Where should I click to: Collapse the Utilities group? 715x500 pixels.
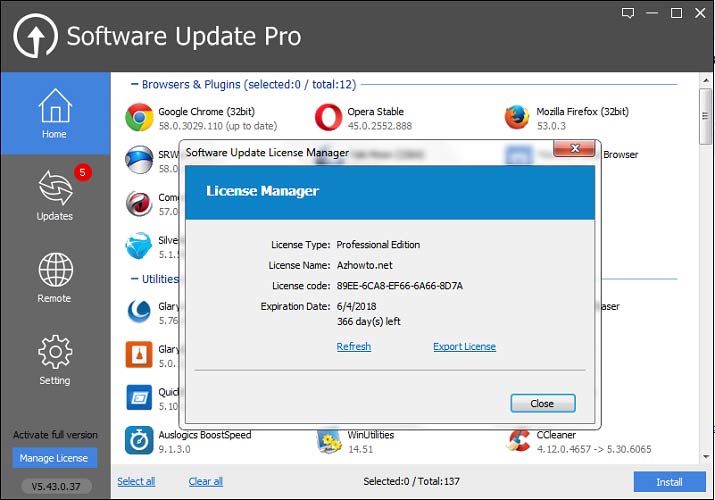click(135, 278)
